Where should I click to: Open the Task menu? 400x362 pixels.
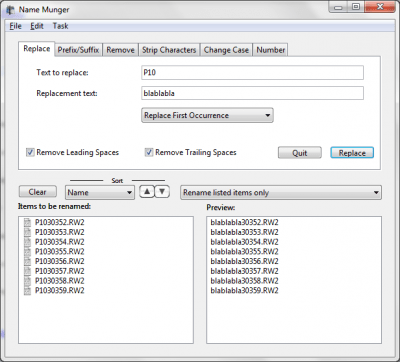coord(60,26)
